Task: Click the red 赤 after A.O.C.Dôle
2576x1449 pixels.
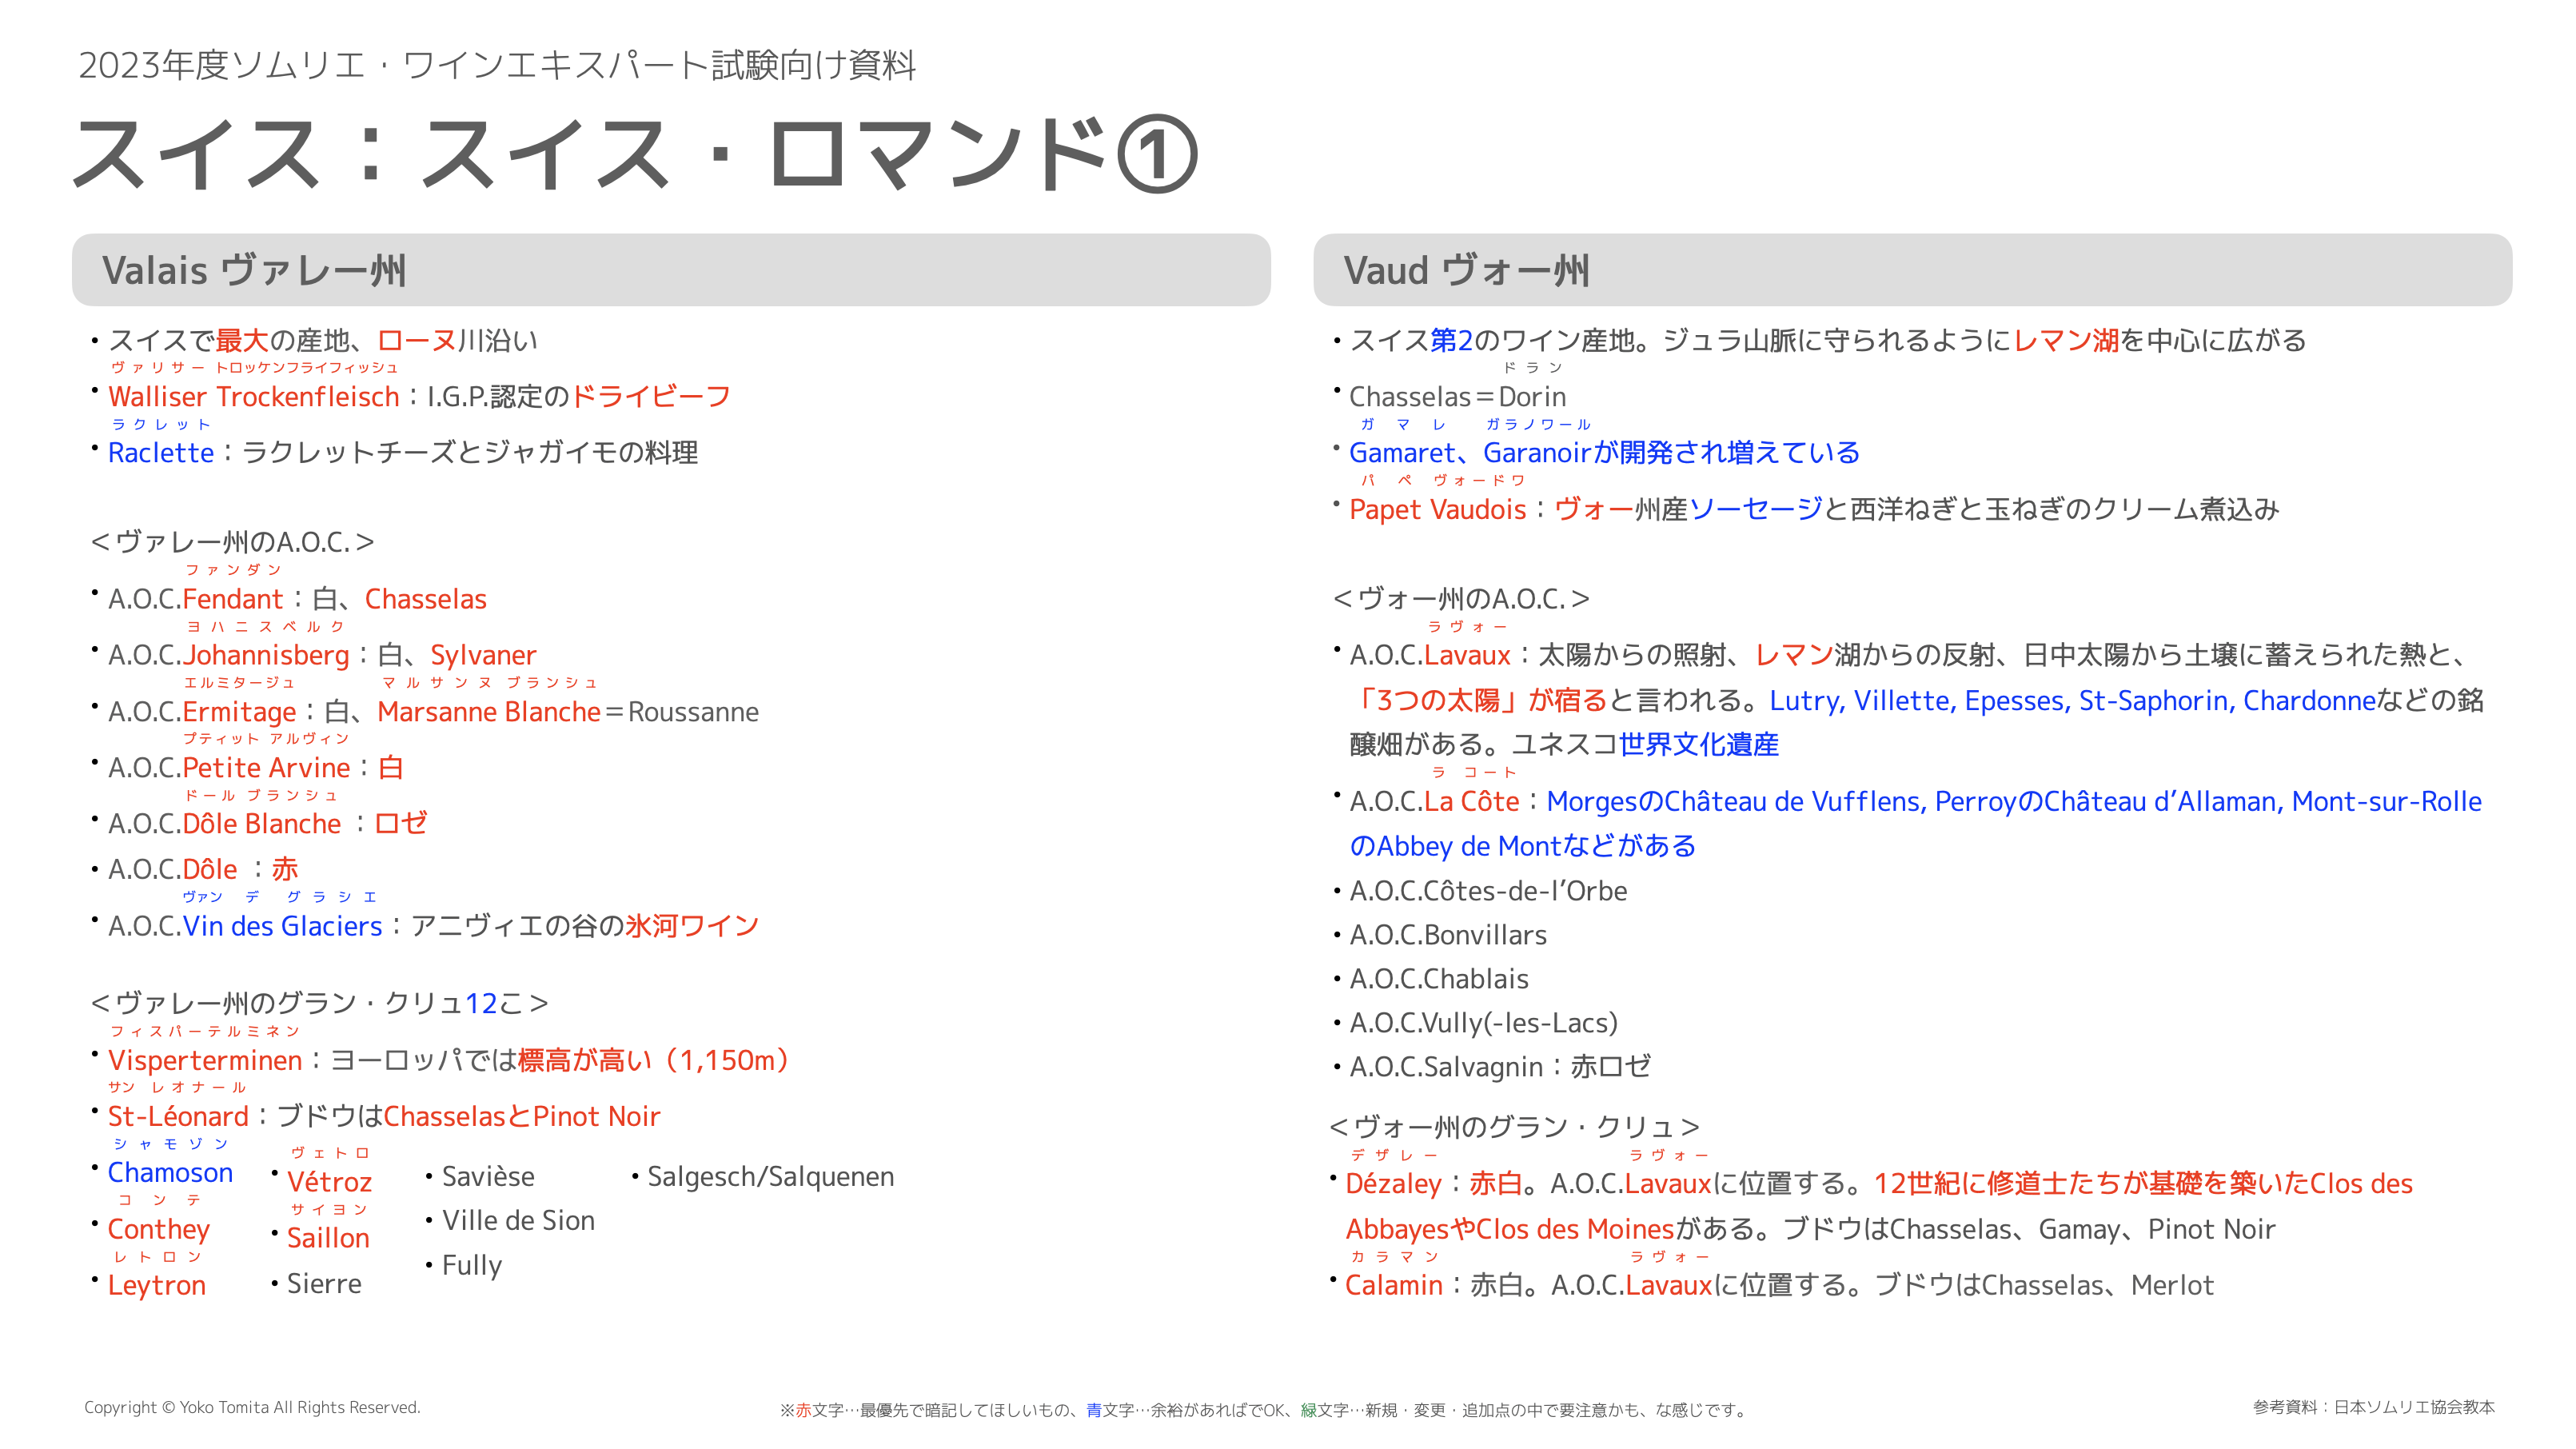Action: click(285, 869)
